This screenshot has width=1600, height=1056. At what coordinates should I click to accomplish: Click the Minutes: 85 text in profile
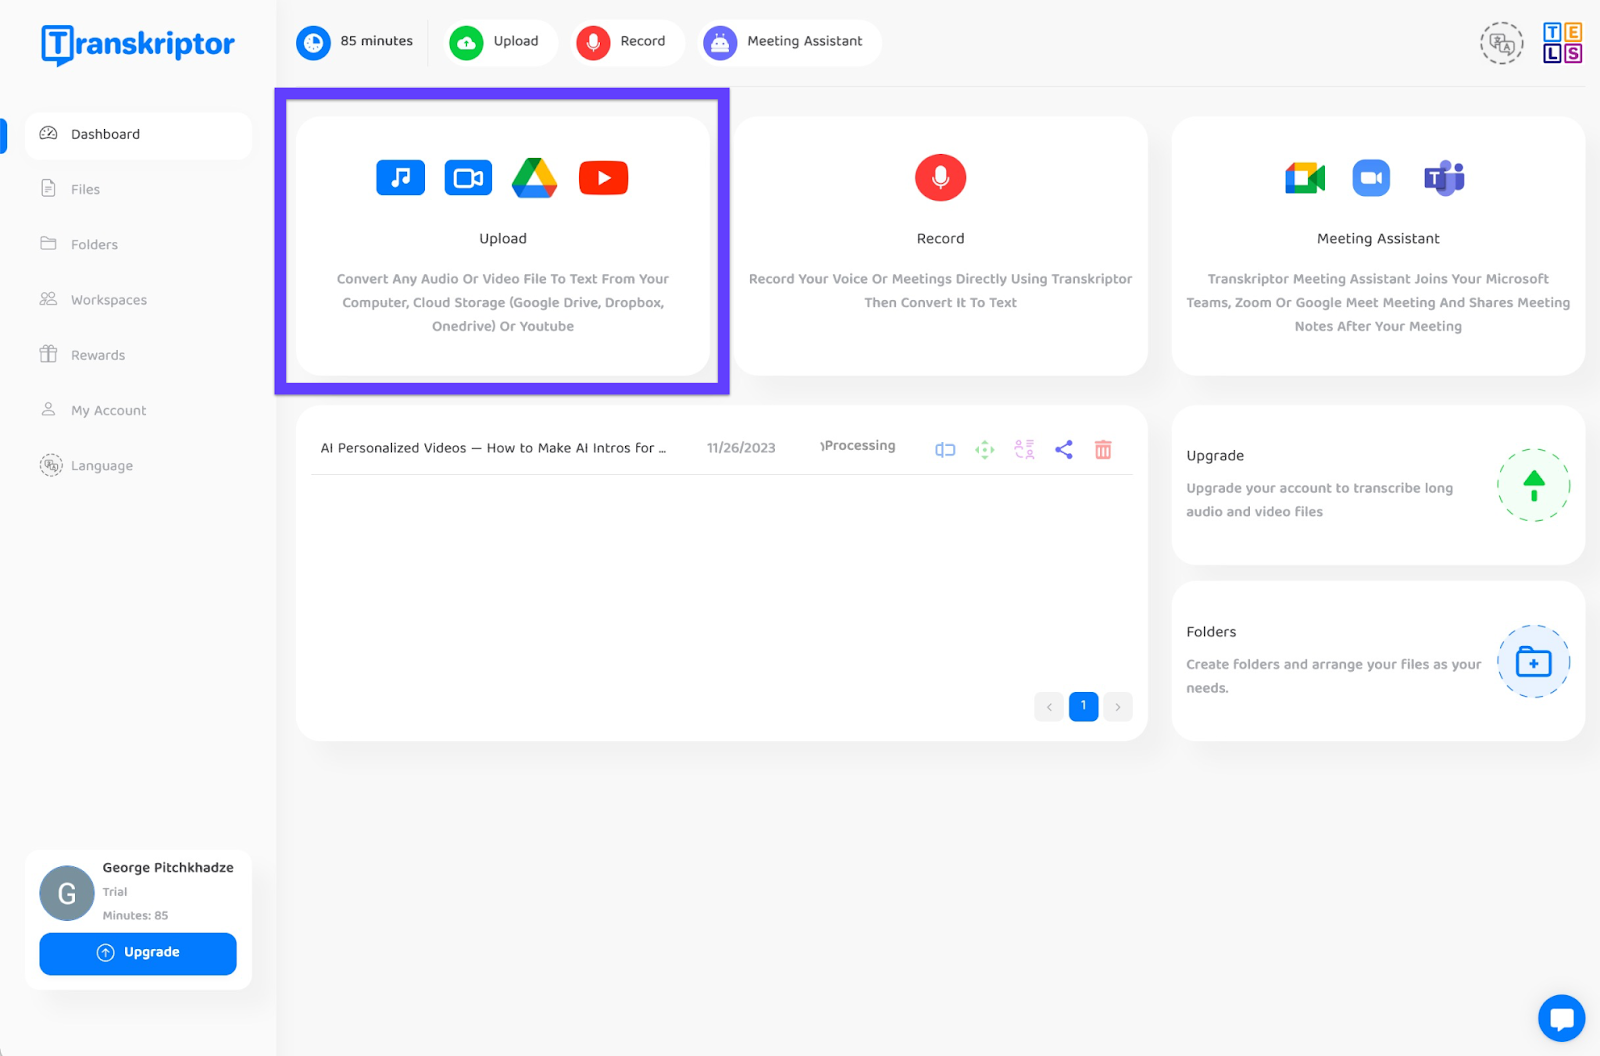135,916
